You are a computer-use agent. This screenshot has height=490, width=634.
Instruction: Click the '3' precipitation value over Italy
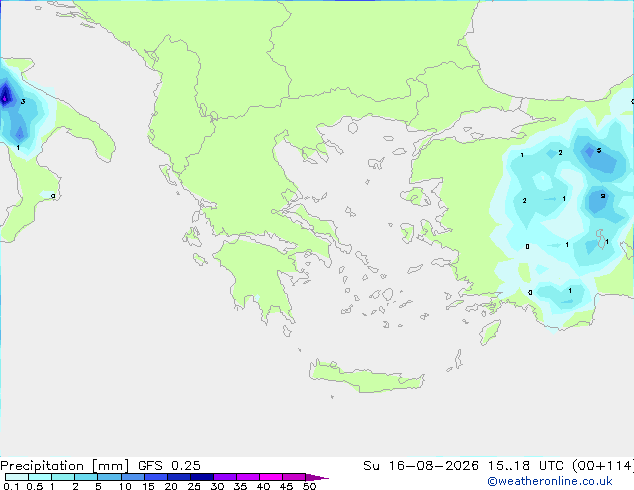pos(23,101)
